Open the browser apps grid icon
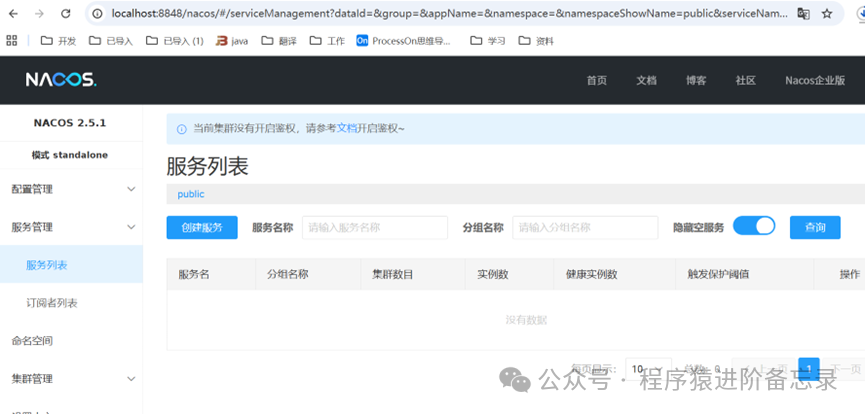This screenshot has width=865, height=414. tap(12, 41)
